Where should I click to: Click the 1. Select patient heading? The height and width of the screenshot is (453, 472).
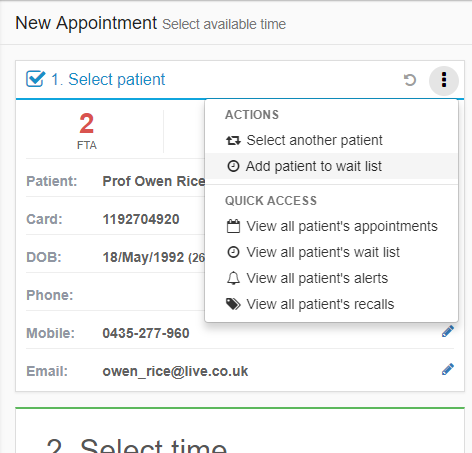[108, 80]
